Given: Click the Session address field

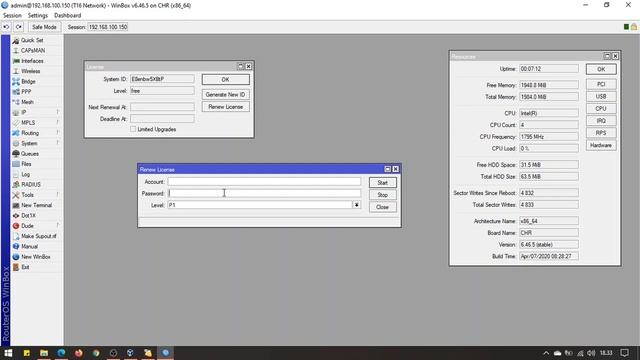Looking at the screenshot, I should (x=108, y=27).
